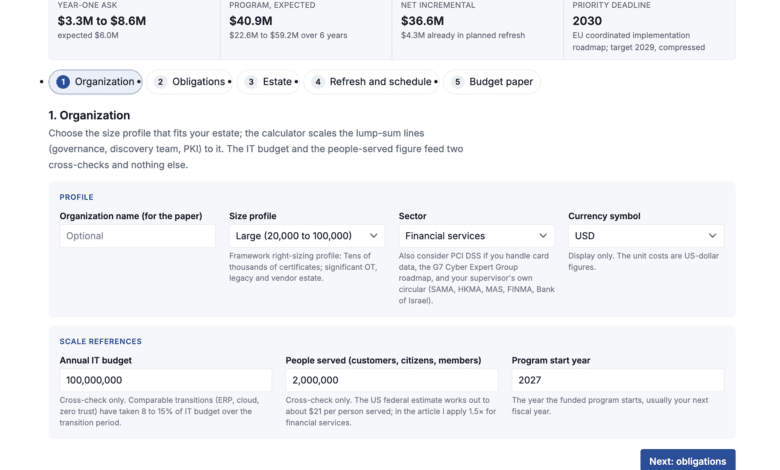Screen dimensions: 780x470
Task: Click '$22.6M to $59.2M over 6 years' text
Action: (x=288, y=35)
